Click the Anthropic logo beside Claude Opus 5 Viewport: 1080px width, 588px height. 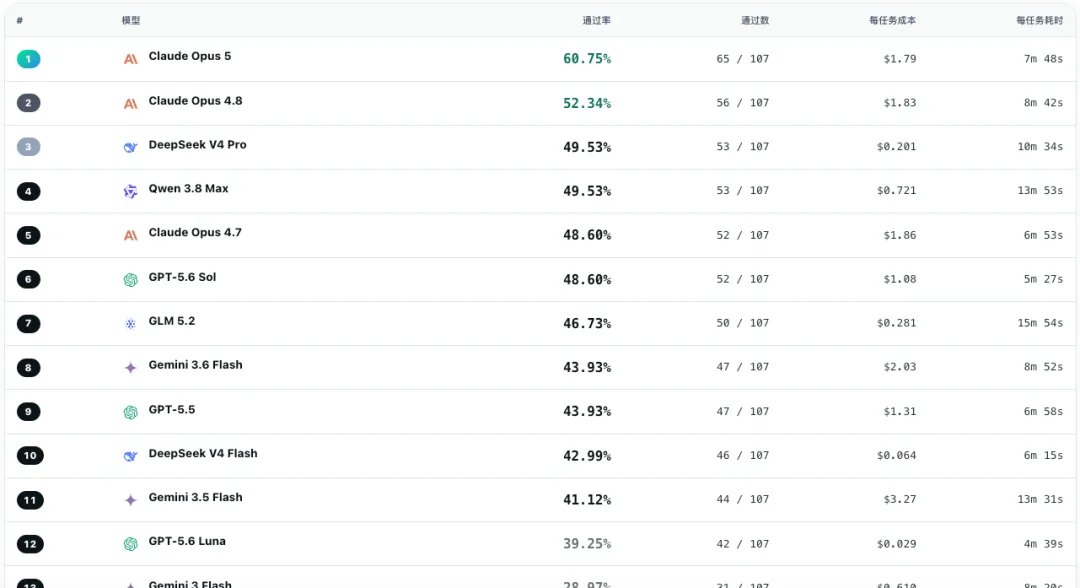coord(130,59)
